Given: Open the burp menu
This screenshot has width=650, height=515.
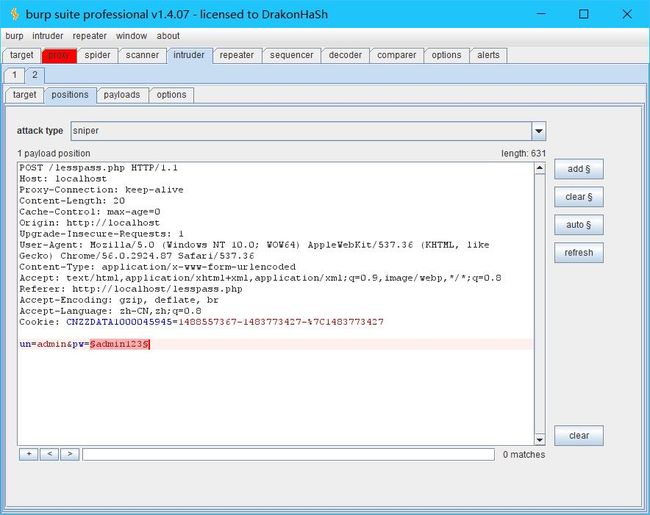Looking at the screenshot, I should coord(14,36).
